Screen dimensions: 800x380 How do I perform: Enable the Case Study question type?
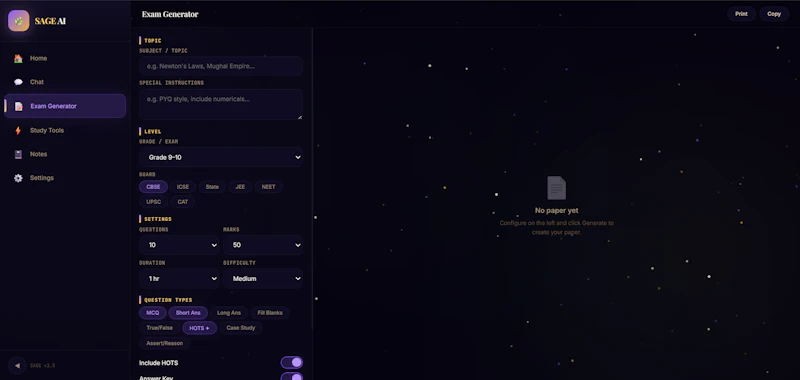click(241, 328)
